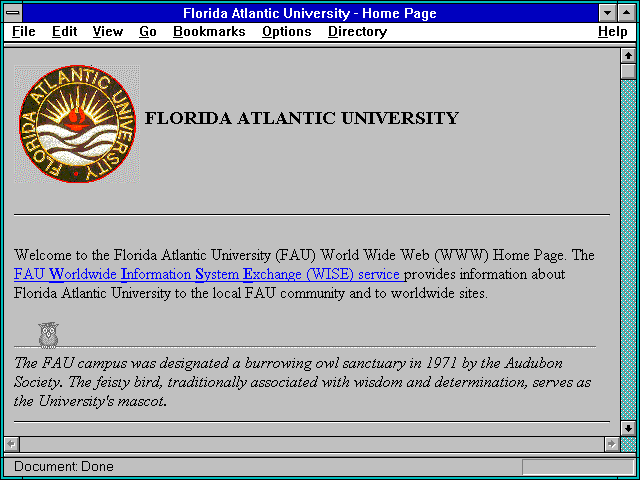This screenshot has height=480, width=640.
Task: Open the Edit menu
Action: coord(64,32)
